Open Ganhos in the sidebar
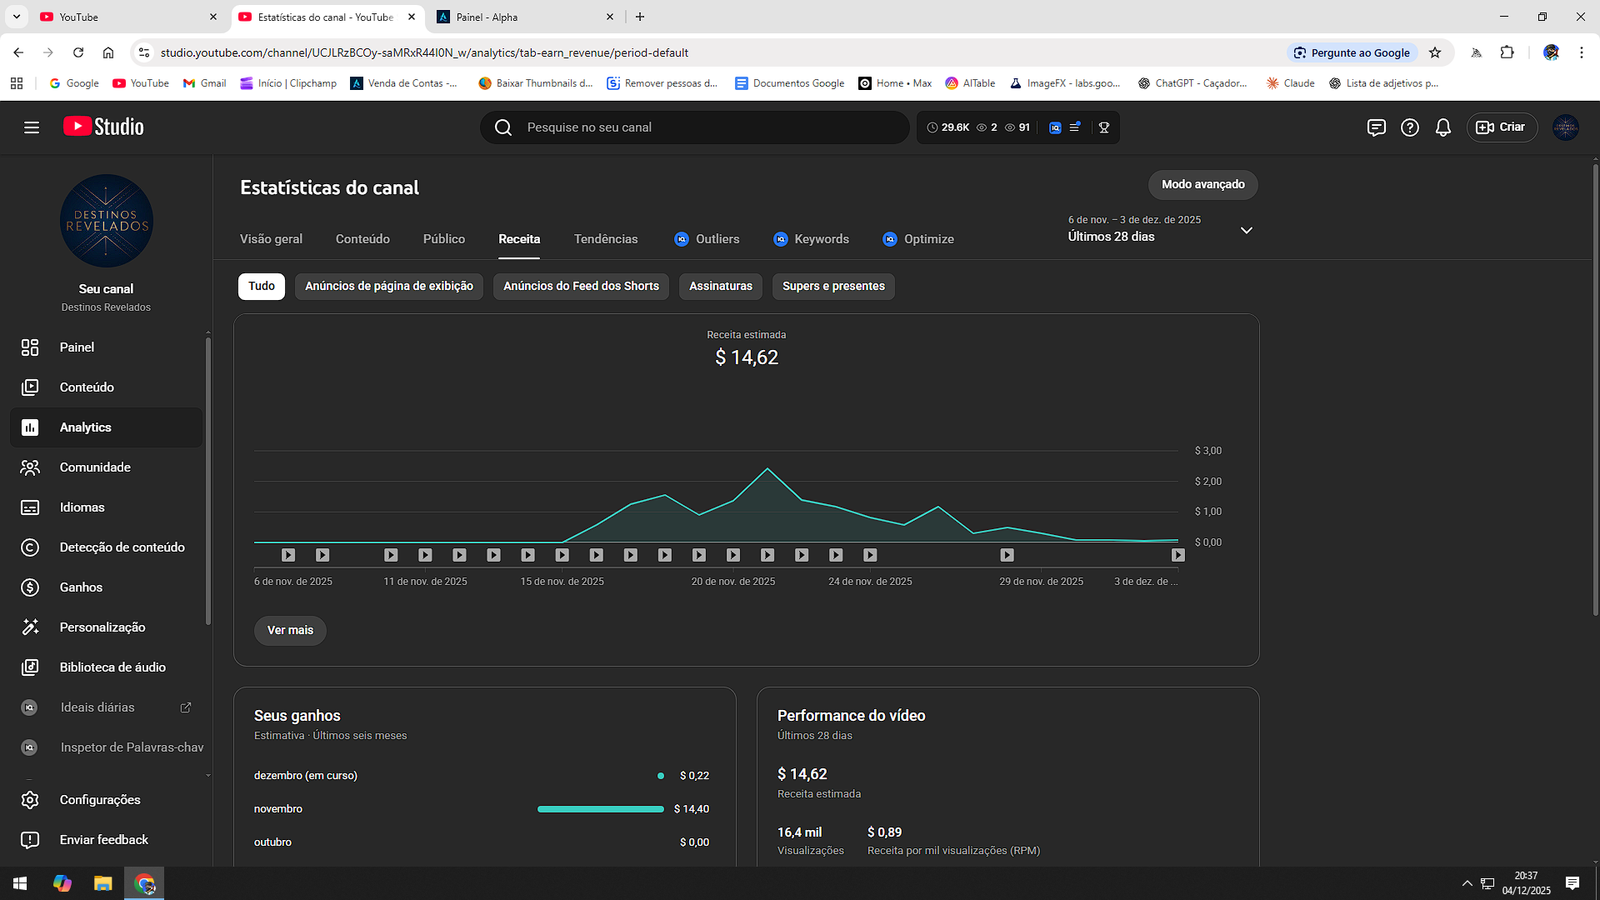1600x900 pixels. (x=81, y=587)
